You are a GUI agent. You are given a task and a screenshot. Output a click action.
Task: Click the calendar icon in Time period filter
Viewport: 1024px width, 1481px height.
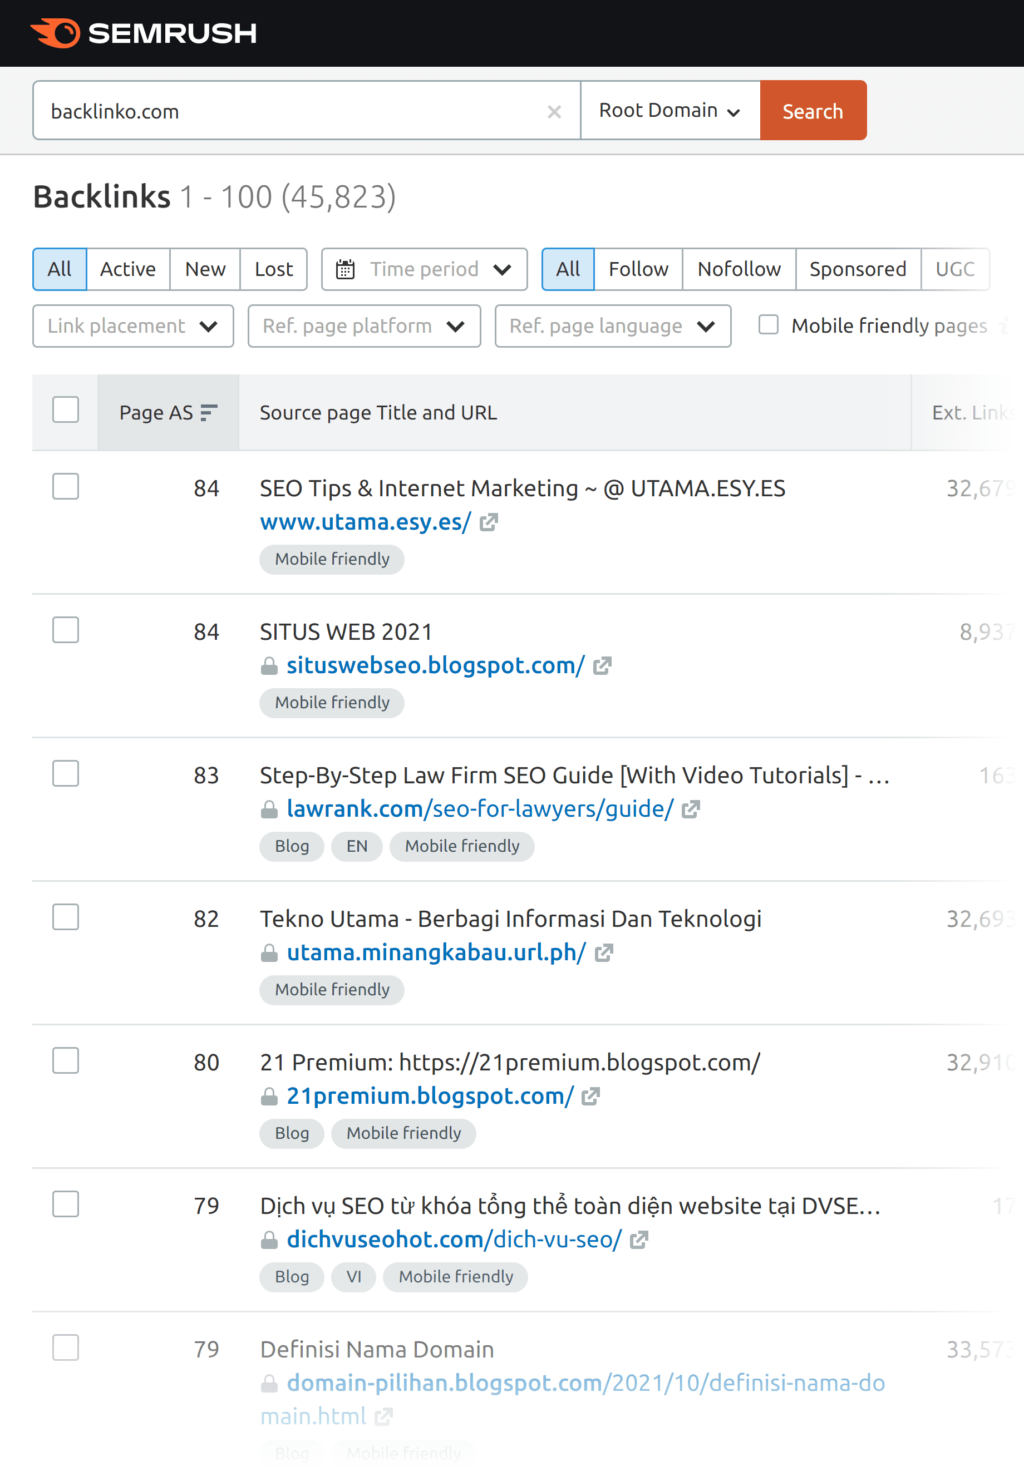[345, 269]
